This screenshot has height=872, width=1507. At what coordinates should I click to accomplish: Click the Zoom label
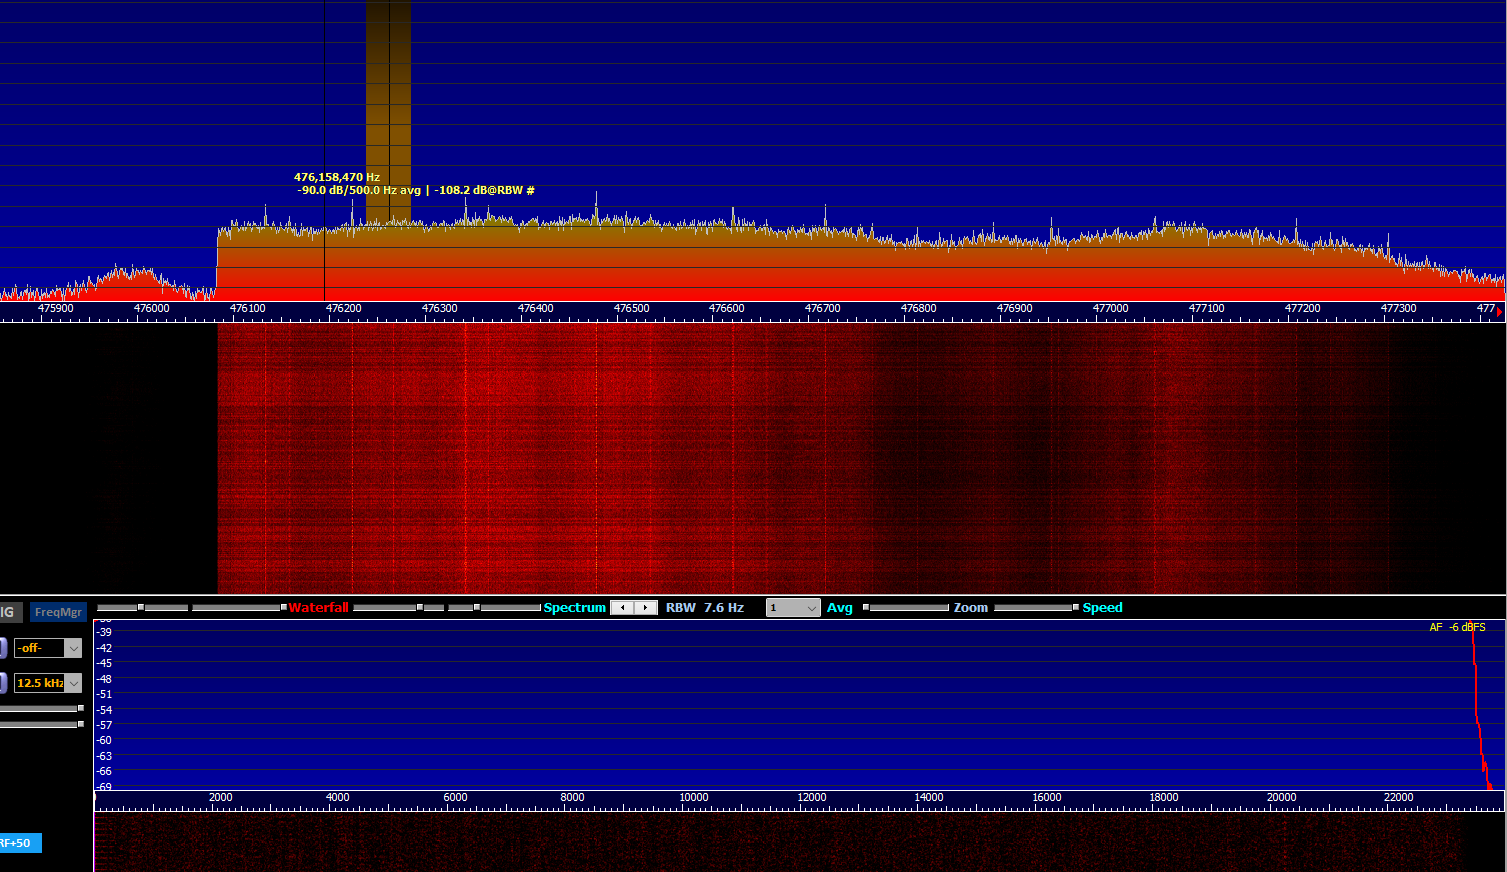point(971,608)
